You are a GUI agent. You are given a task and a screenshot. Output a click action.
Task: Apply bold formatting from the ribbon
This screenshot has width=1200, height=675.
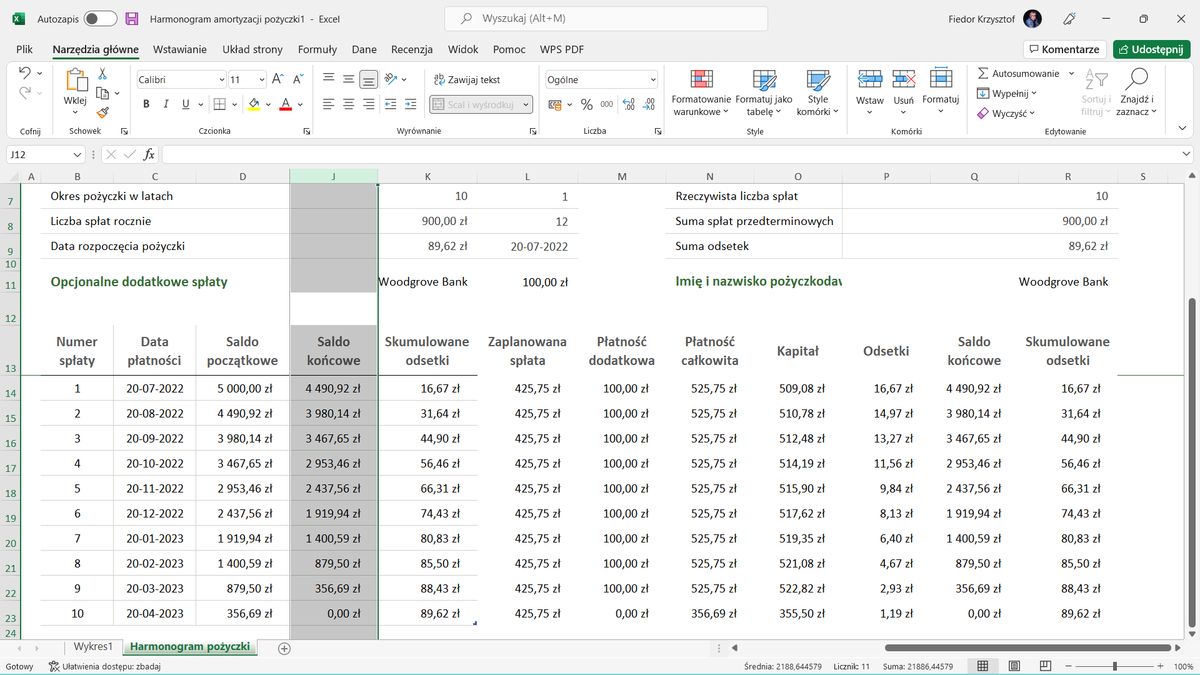click(146, 103)
